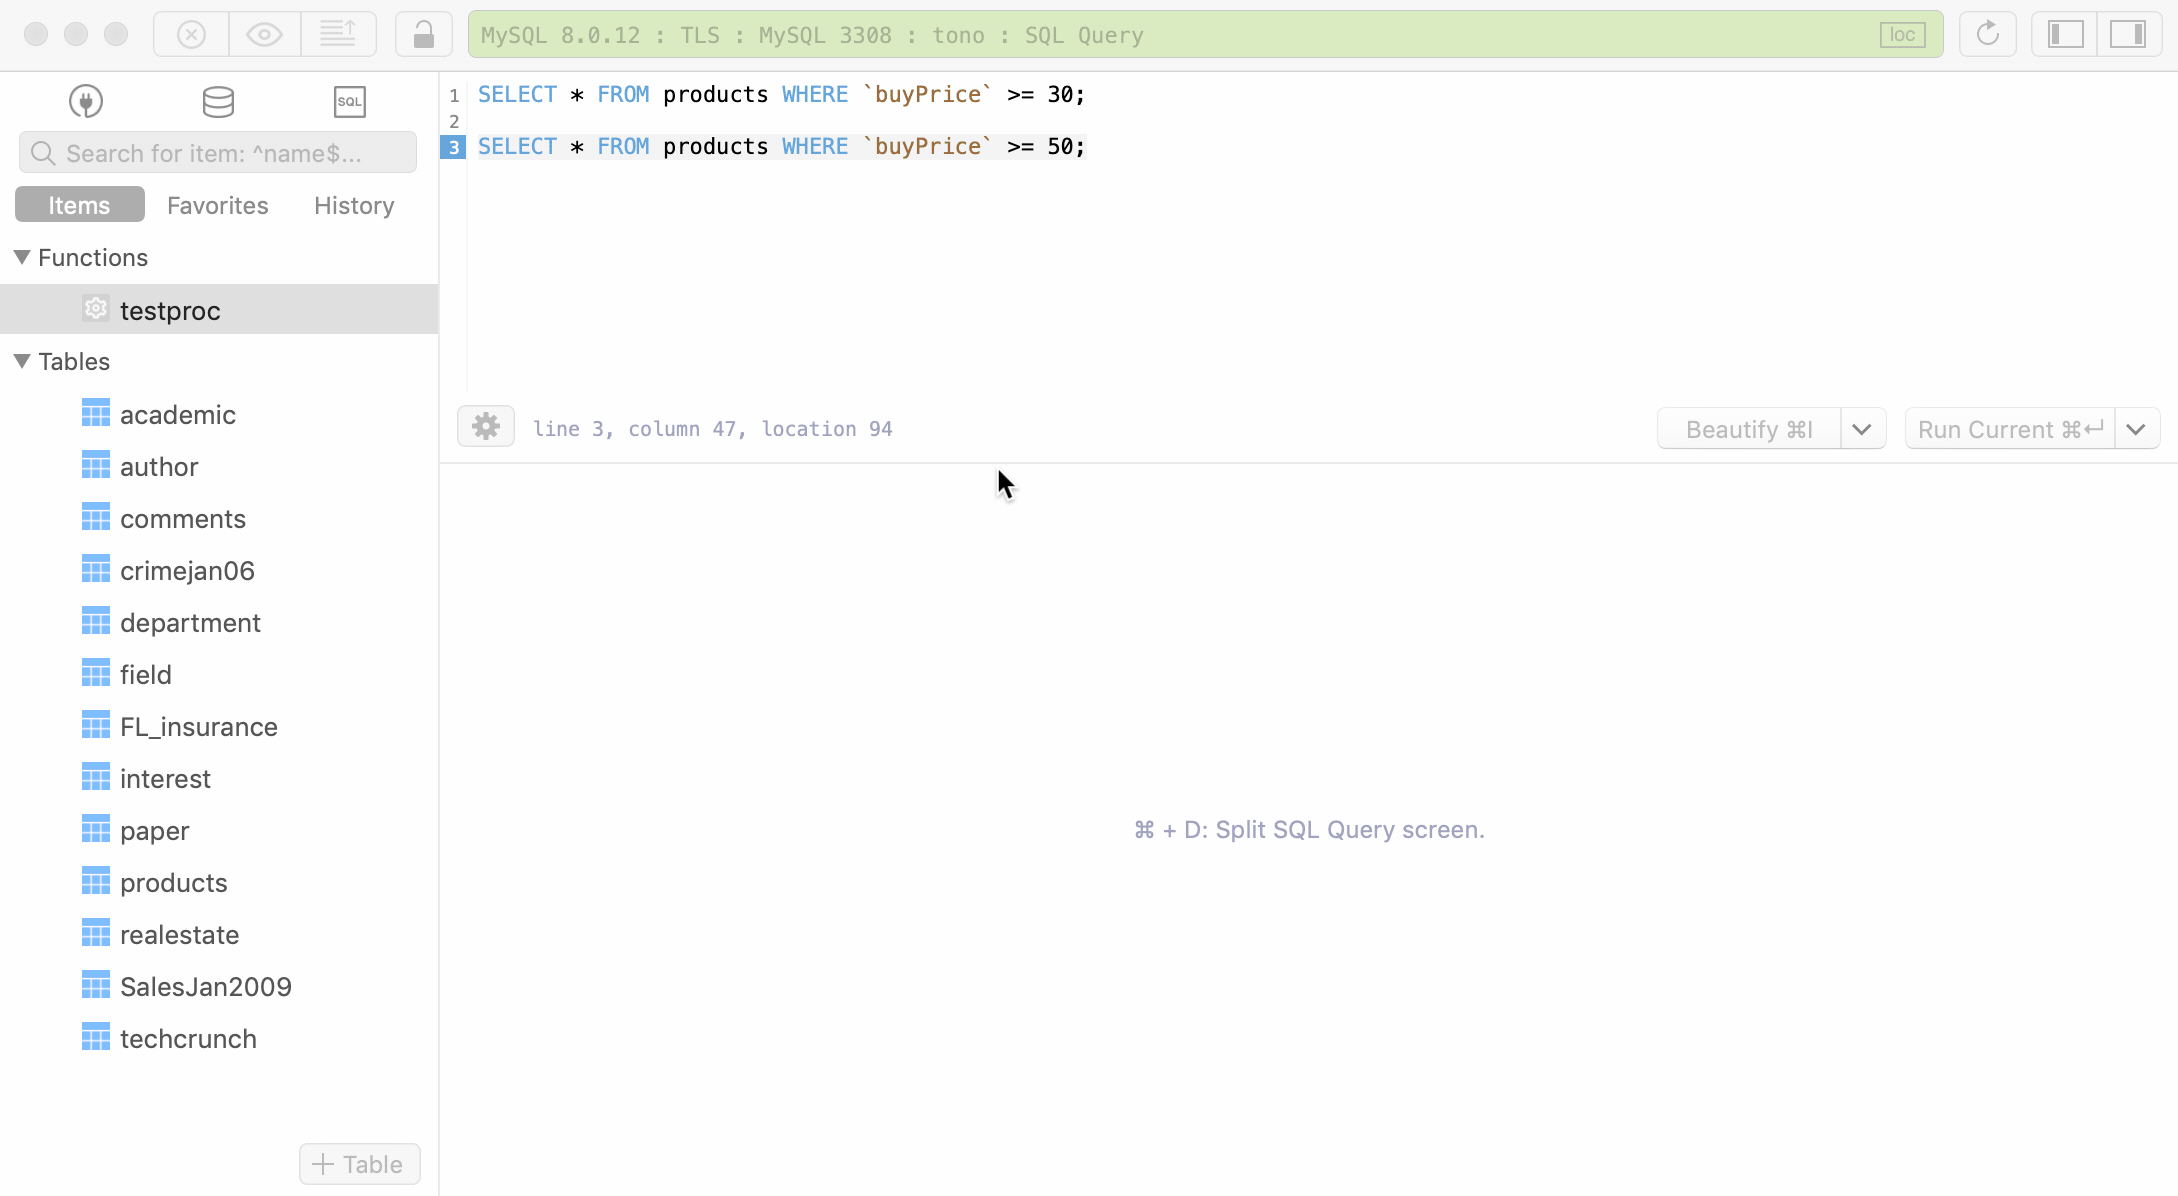Open a new database connection via the plug icon

coord(85,101)
